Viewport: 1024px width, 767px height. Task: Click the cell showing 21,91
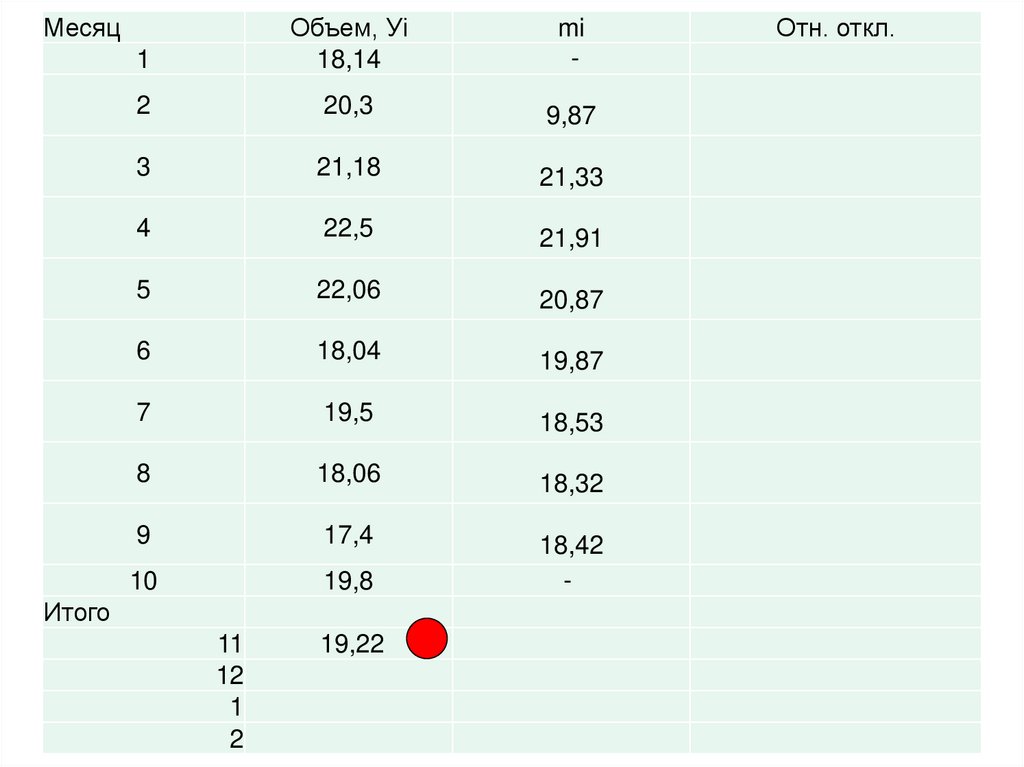coord(570,239)
